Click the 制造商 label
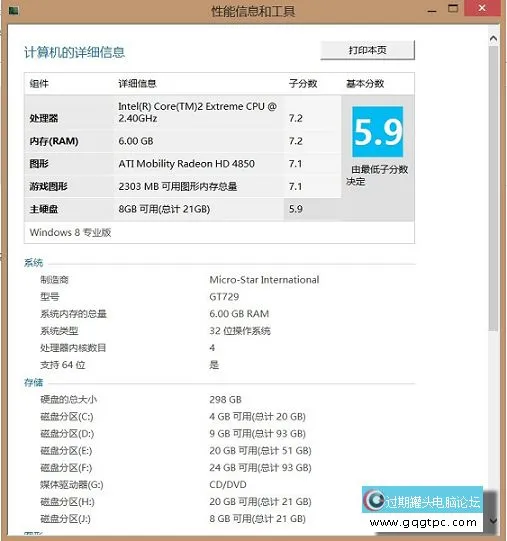Screen dimensions: 507x541 (x=54, y=280)
